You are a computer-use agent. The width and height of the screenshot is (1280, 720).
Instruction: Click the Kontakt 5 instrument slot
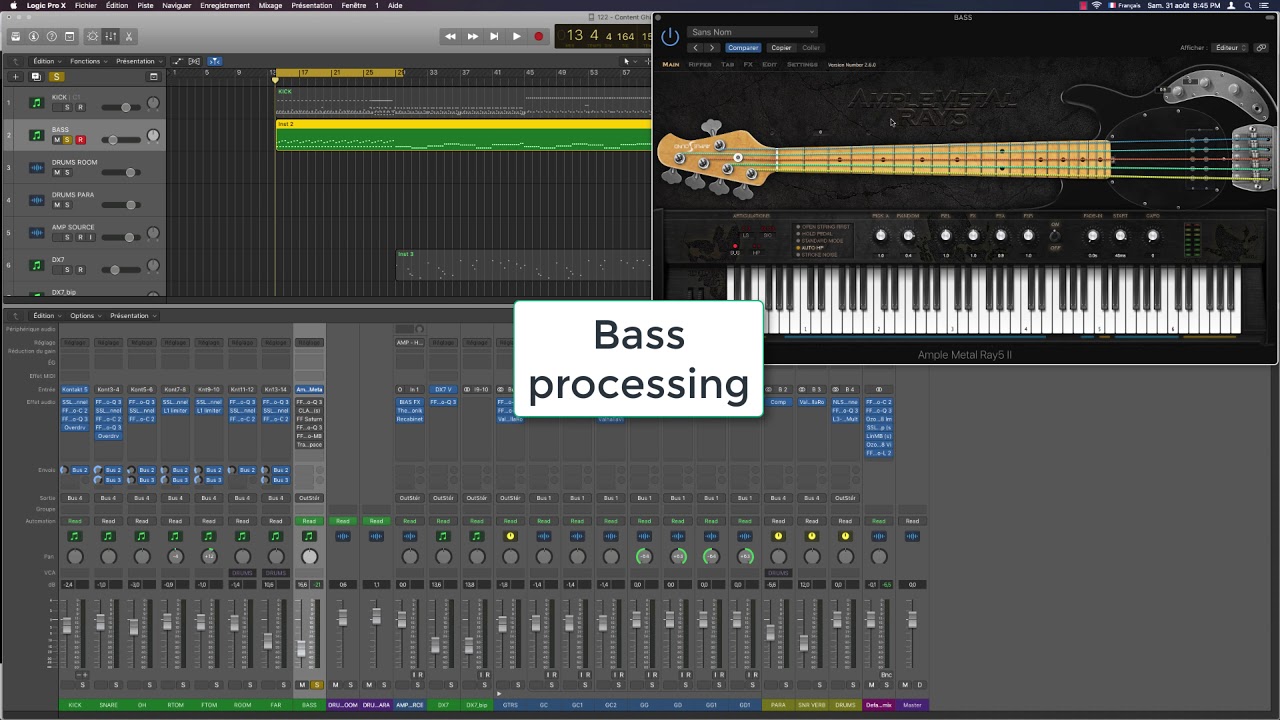click(75, 389)
